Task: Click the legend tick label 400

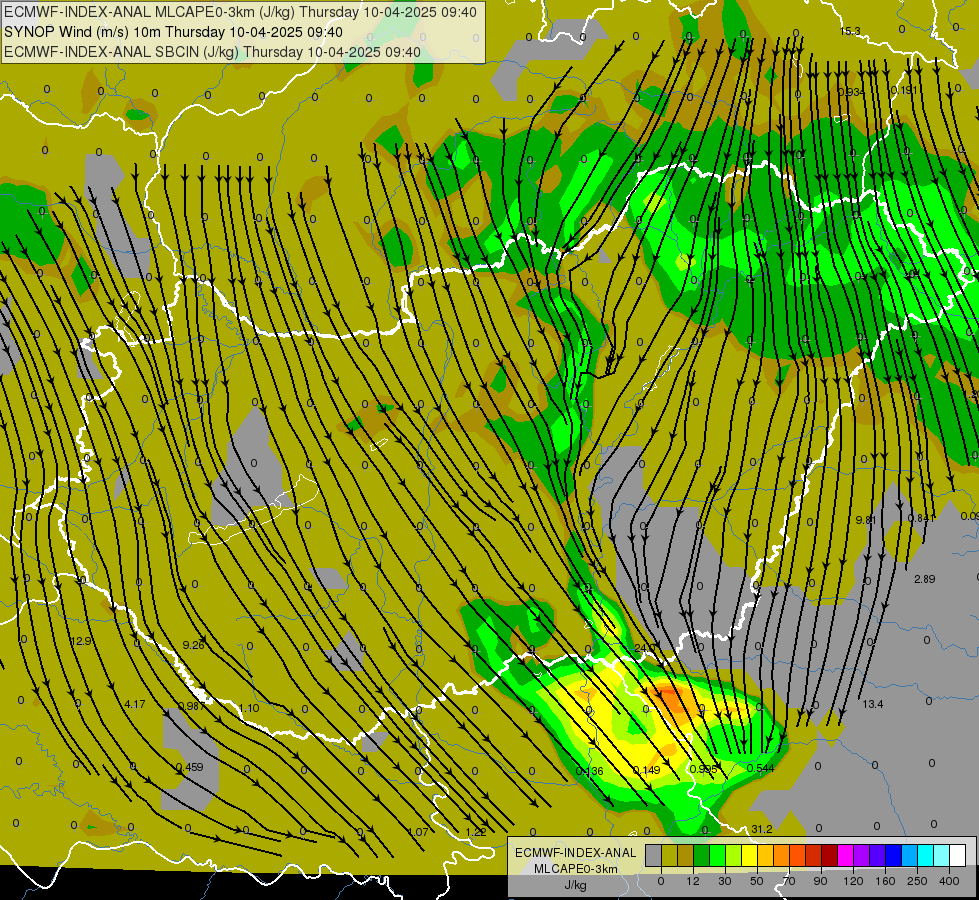Action: [x=949, y=881]
